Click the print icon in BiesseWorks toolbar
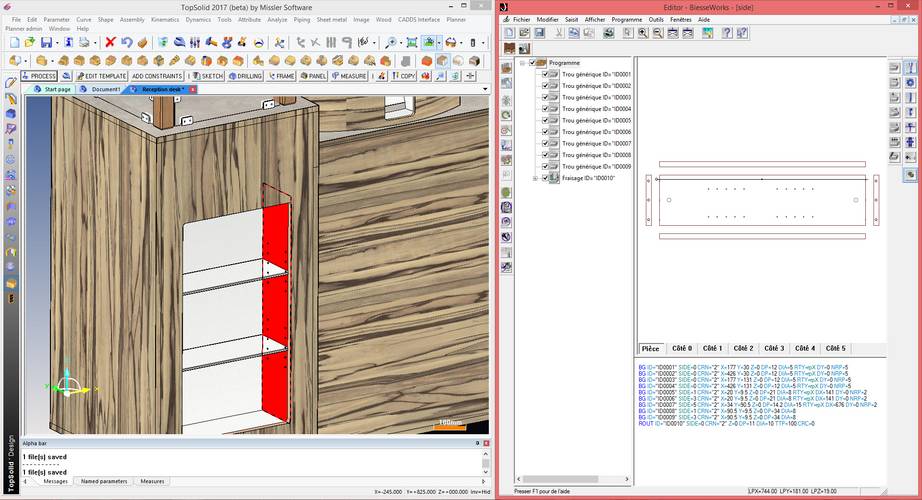Image resolution: width=922 pixels, height=500 pixels. [608, 33]
